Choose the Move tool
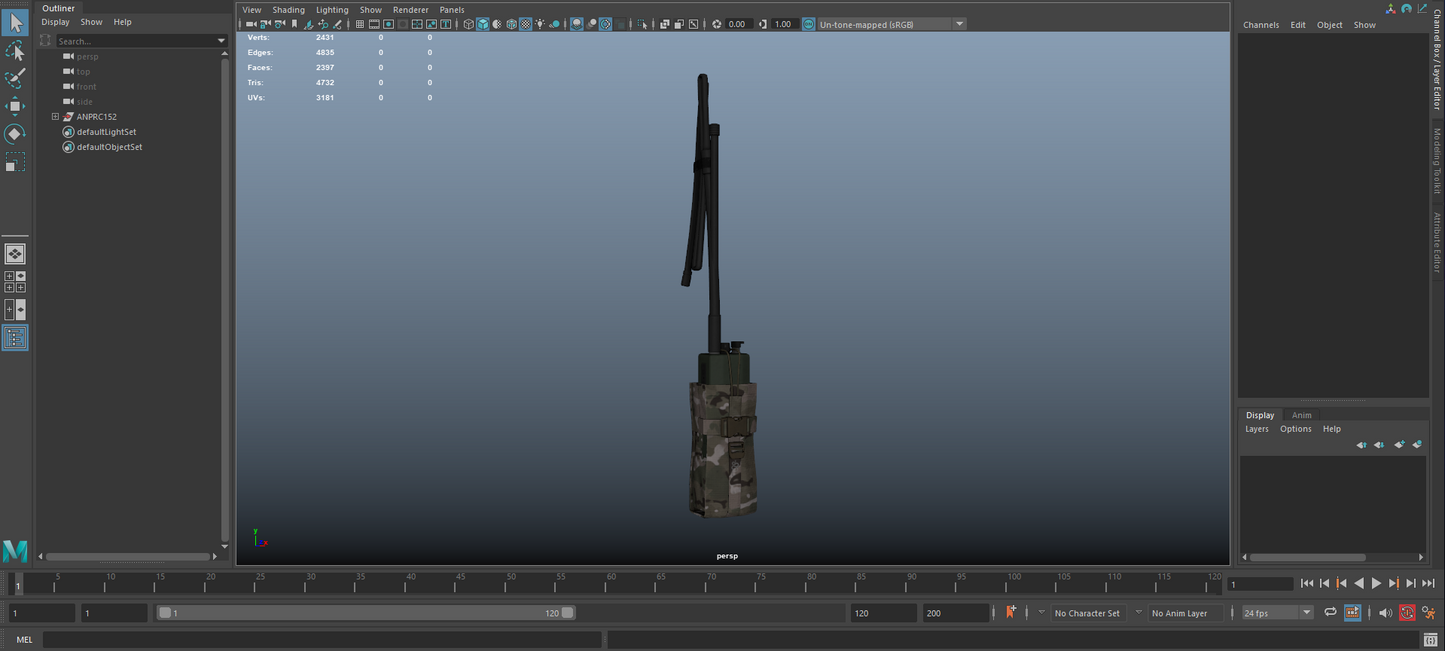Image resolution: width=1445 pixels, height=651 pixels. pos(15,106)
